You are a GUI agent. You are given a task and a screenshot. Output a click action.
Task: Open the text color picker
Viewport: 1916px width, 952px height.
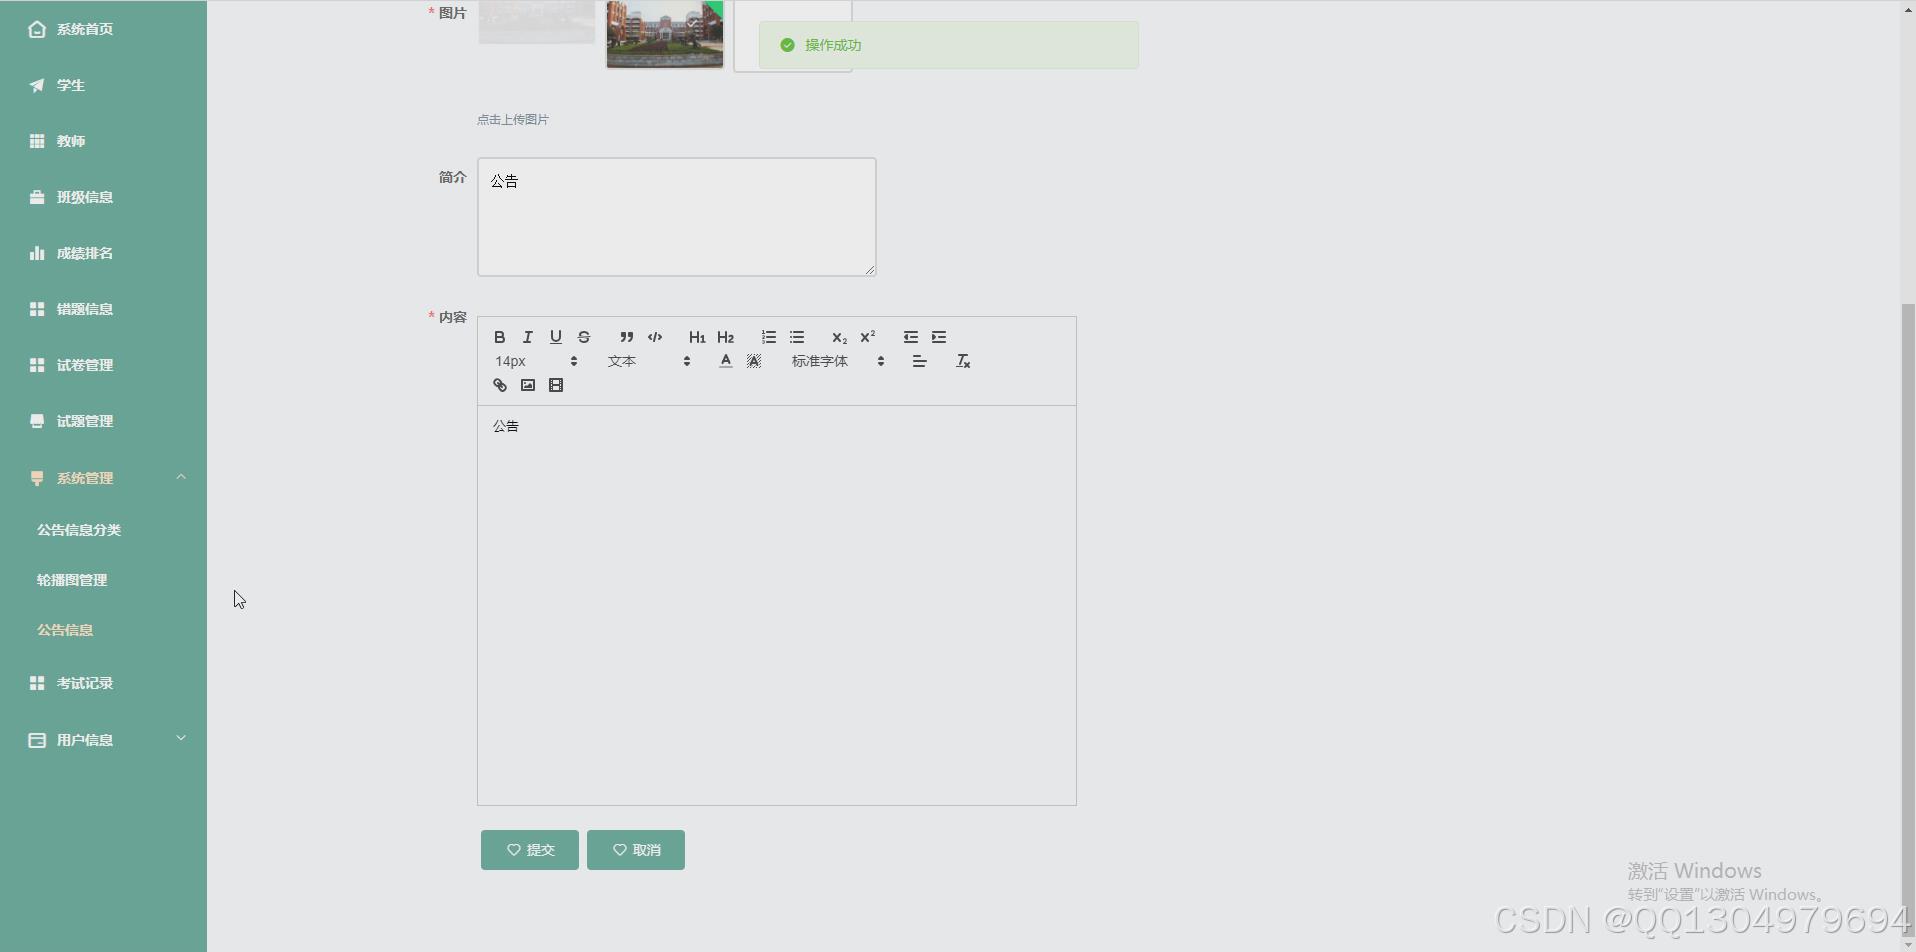(x=726, y=361)
